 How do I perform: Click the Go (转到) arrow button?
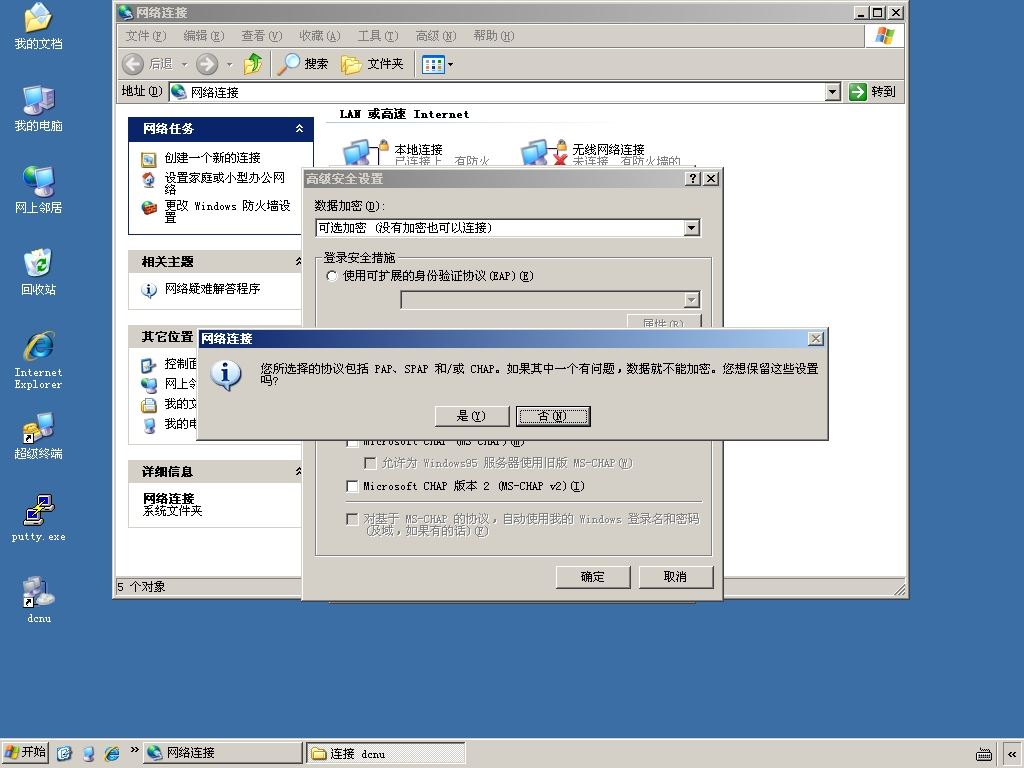[x=872, y=92]
